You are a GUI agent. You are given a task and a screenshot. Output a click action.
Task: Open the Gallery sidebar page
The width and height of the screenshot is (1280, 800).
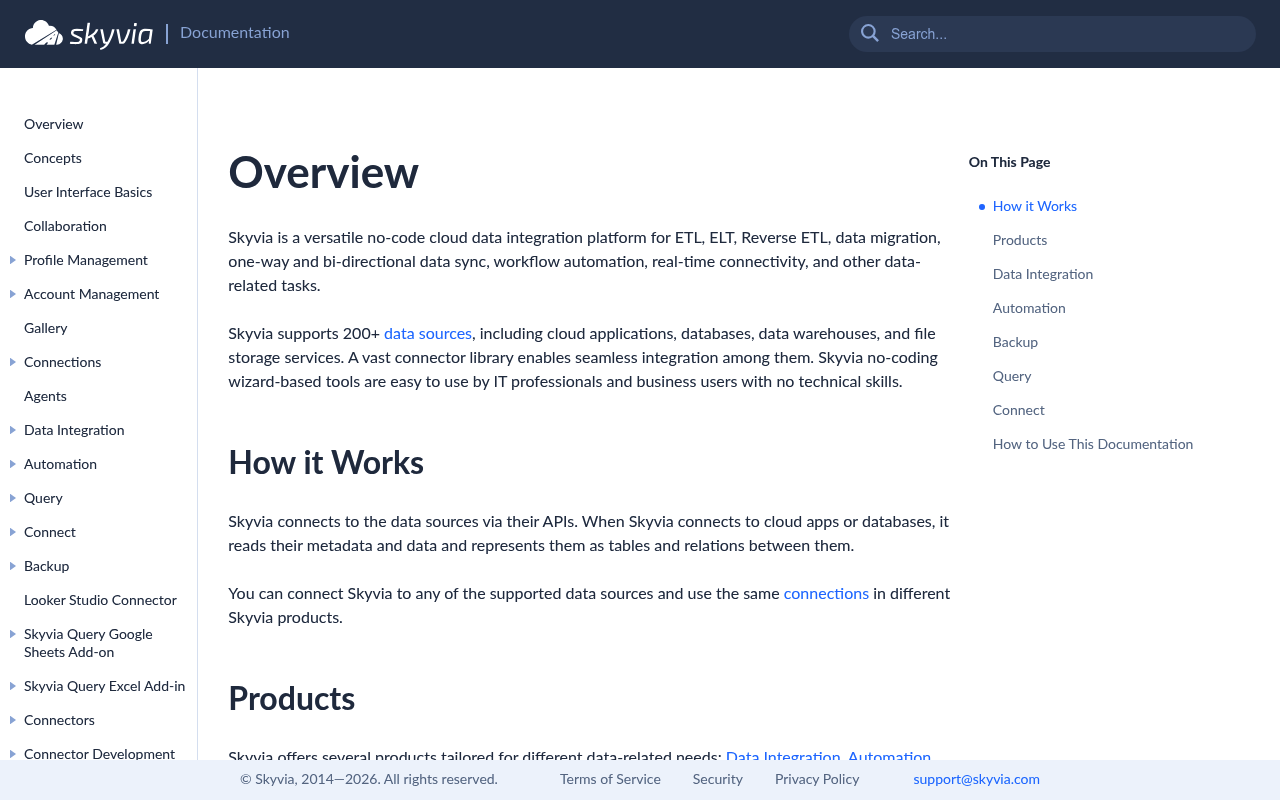click(46, 328)
